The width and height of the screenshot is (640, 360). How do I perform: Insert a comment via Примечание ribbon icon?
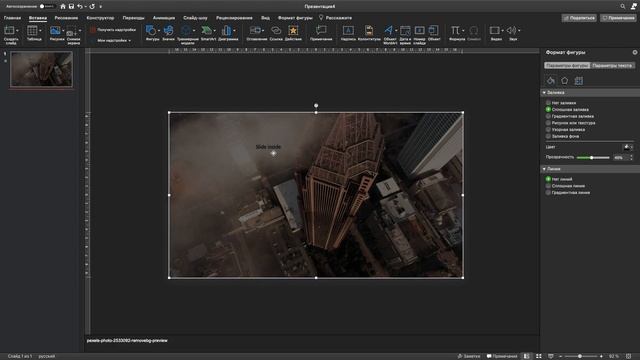point(321,31)
